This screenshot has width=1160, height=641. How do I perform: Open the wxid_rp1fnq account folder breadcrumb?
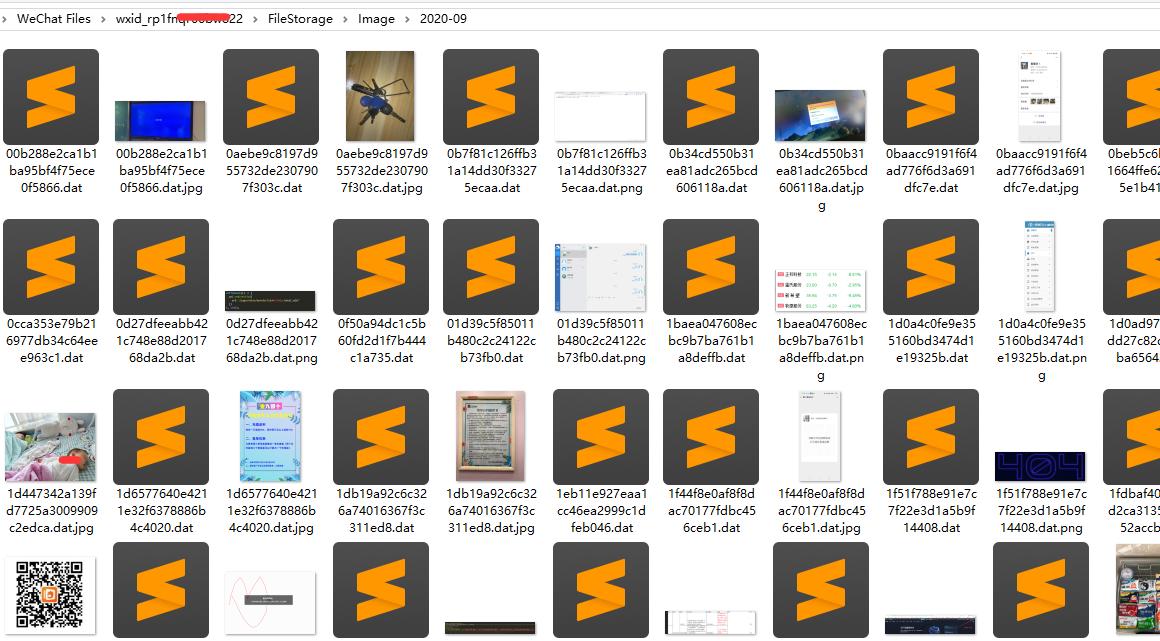click(179, 19)
